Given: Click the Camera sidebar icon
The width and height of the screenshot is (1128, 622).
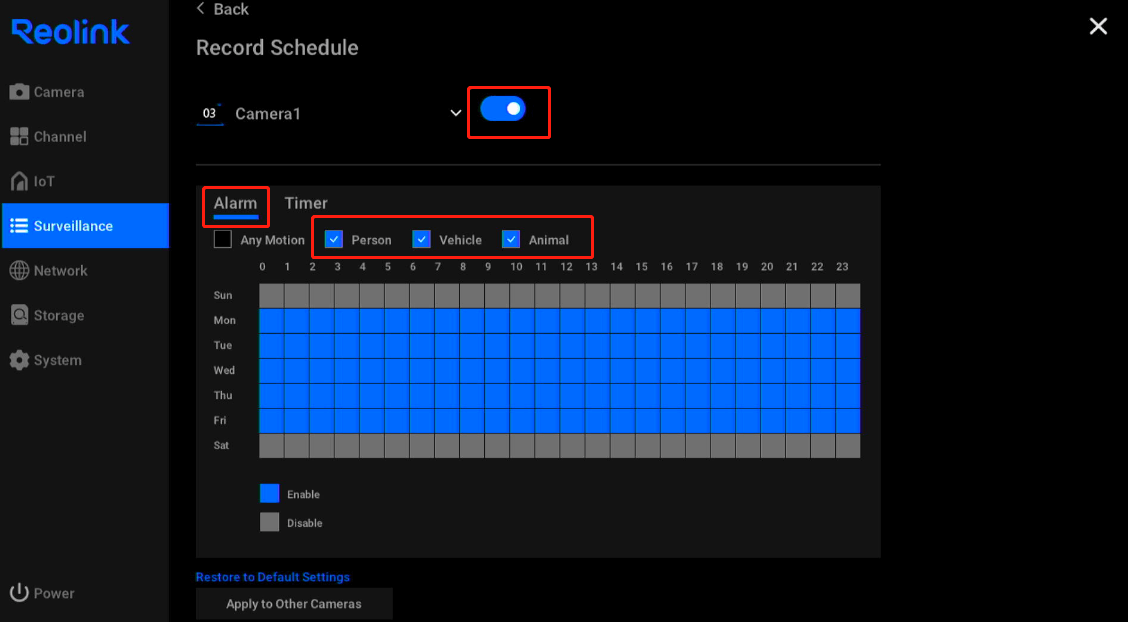Looking at the screenshot, I should coord(19,92).
